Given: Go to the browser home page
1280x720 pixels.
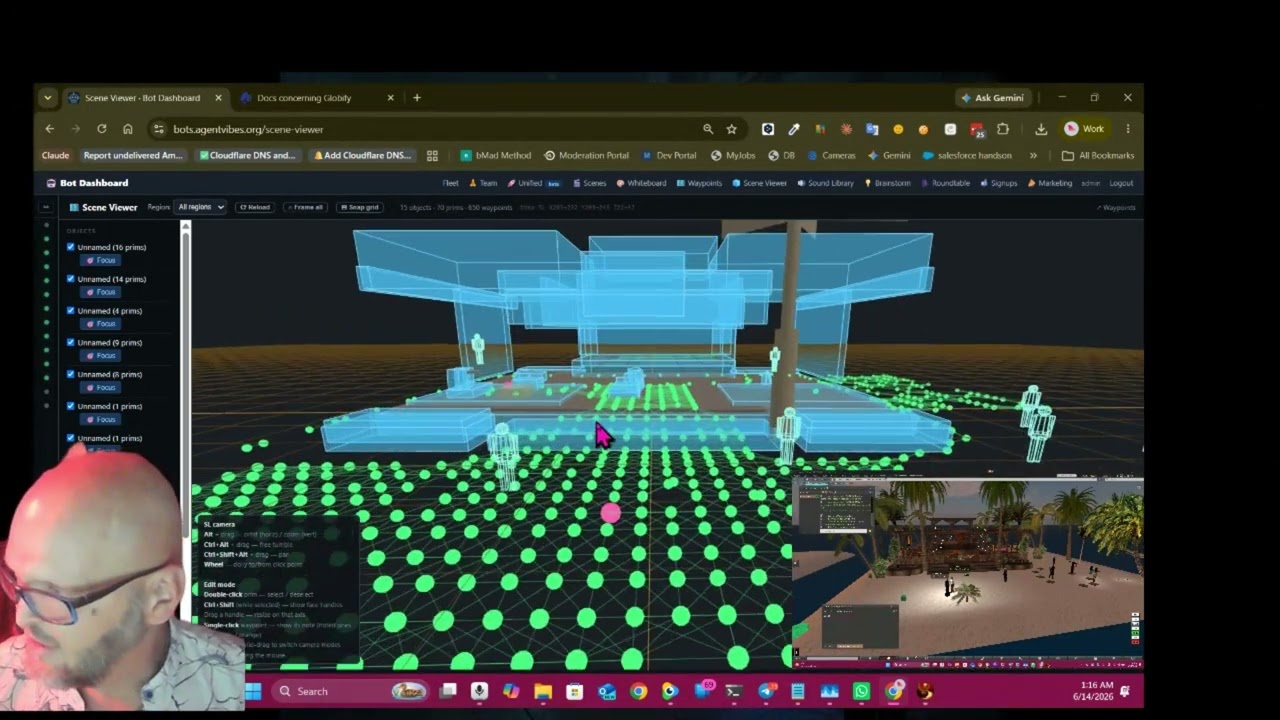Looking at the screenshot, I should coord(127,129).
